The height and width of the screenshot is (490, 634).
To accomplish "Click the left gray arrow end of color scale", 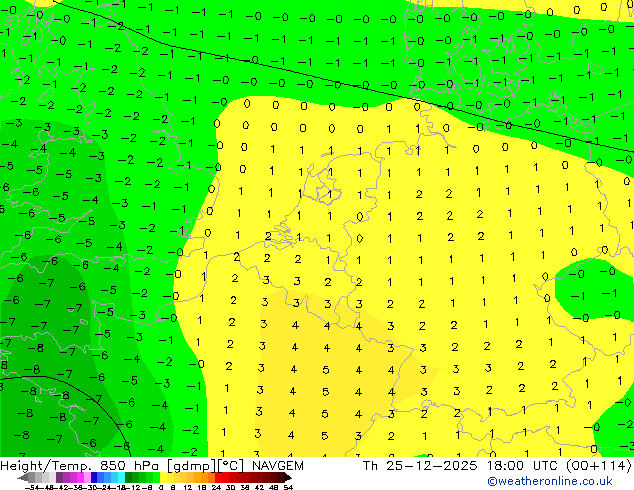I will [23, 477].
